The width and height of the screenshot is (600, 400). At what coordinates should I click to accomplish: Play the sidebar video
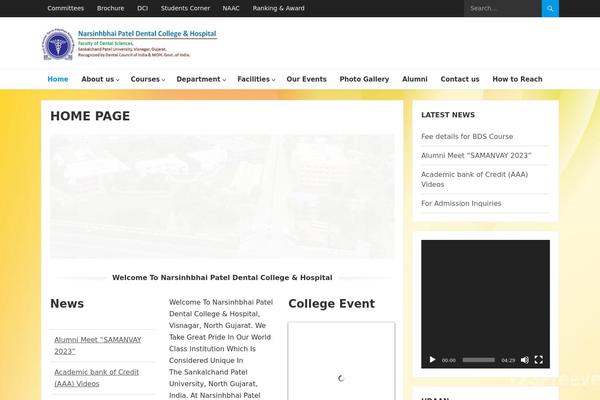click(432, 360)
